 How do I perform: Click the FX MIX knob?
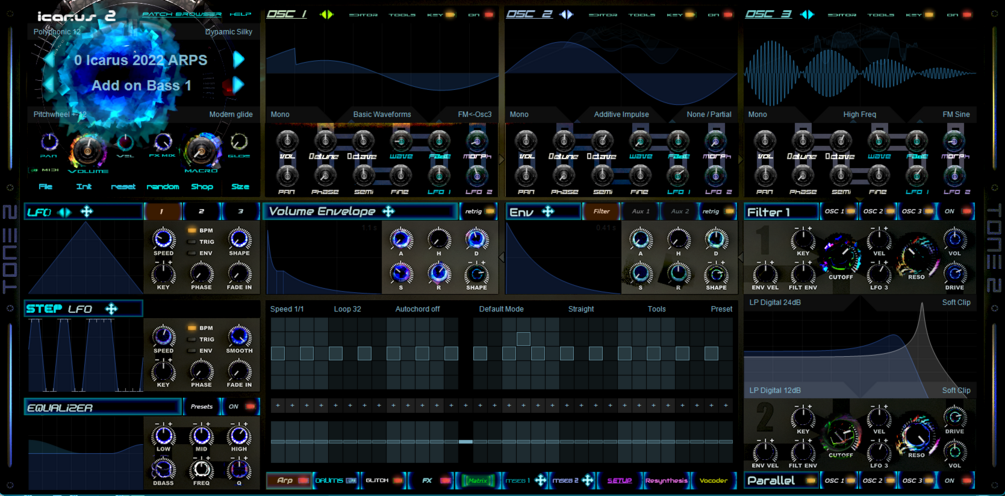pos(163,142)
